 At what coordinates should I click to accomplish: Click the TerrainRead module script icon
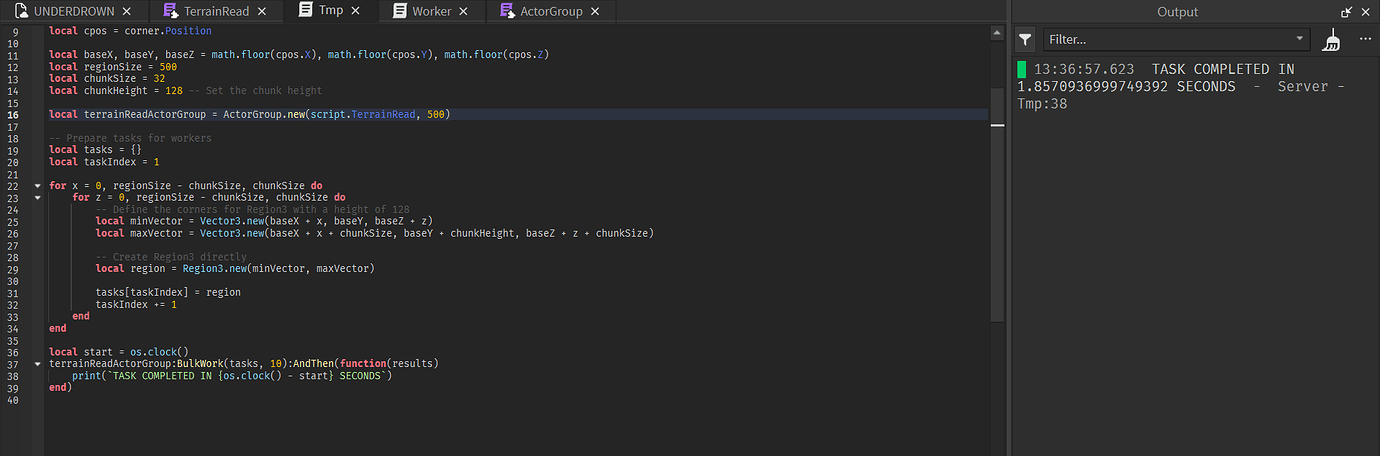click(x=171, y=12)
